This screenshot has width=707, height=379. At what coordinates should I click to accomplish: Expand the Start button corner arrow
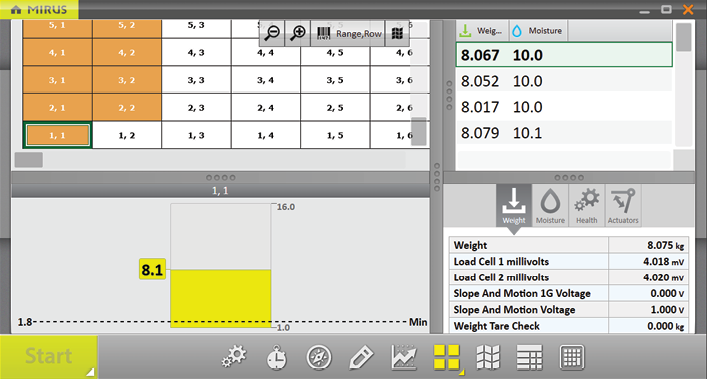tap(91, 372)
